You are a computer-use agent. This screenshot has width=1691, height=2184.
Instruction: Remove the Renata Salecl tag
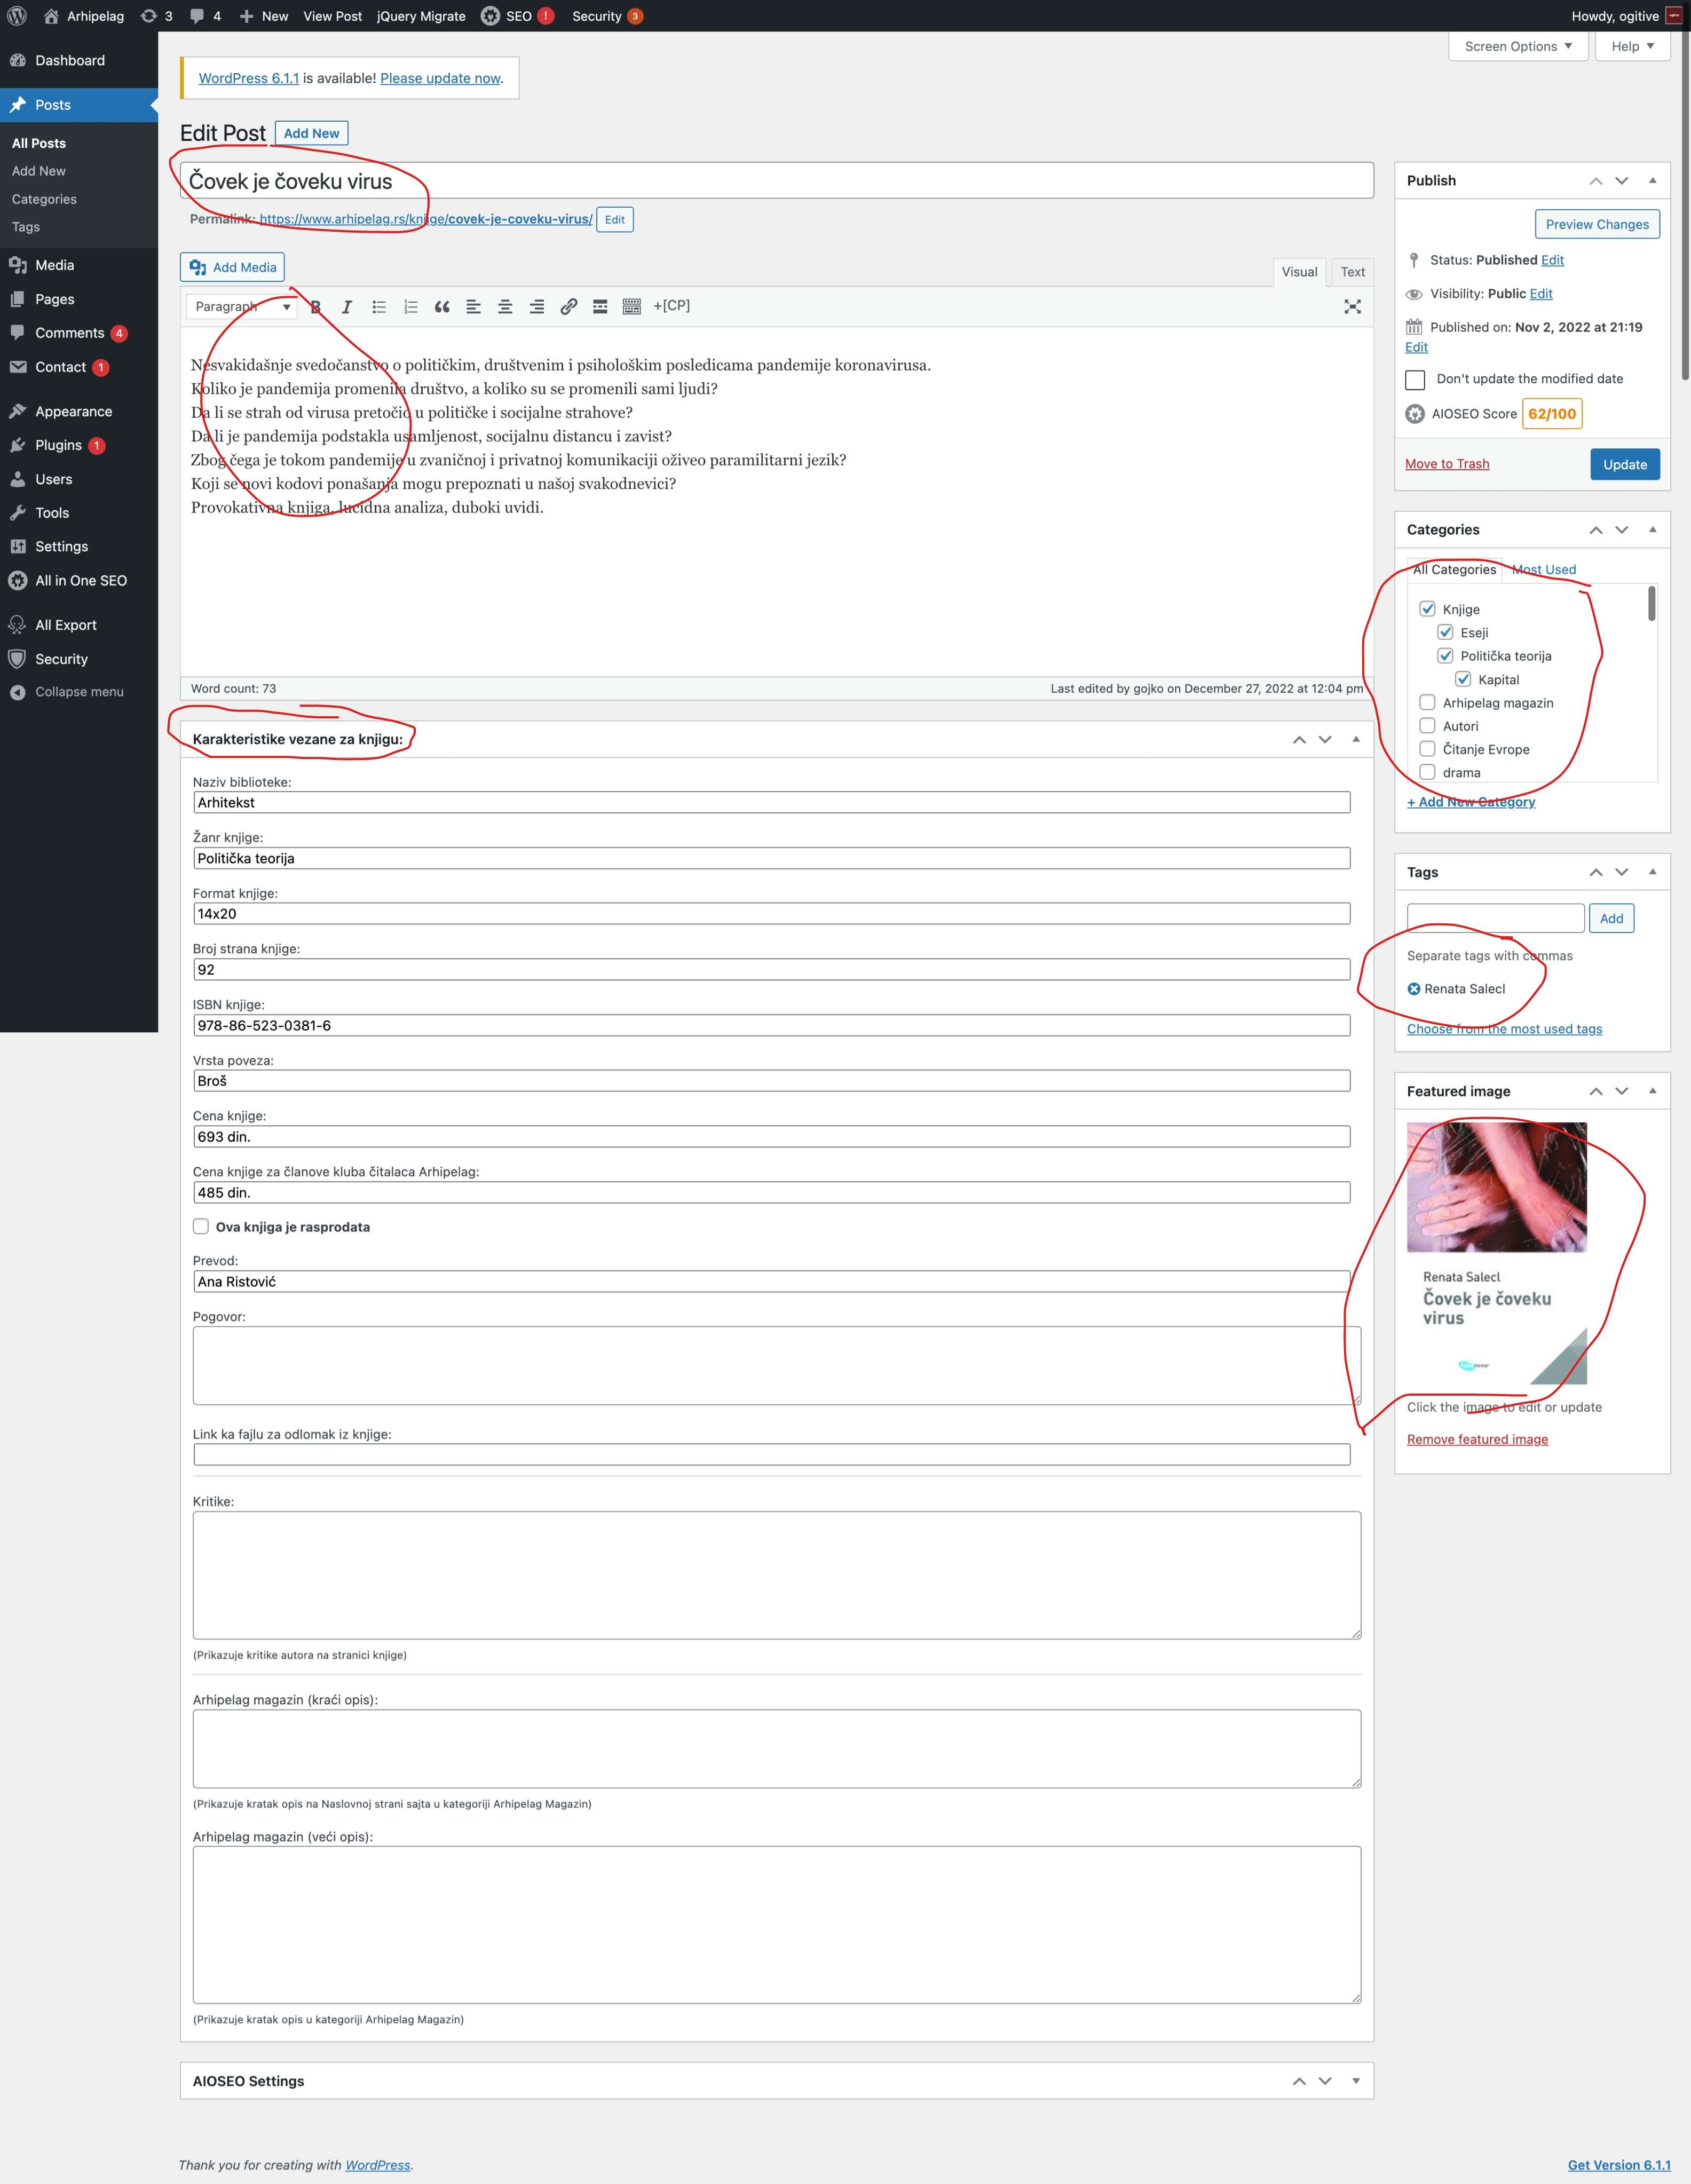click(x=1414, y=989)
